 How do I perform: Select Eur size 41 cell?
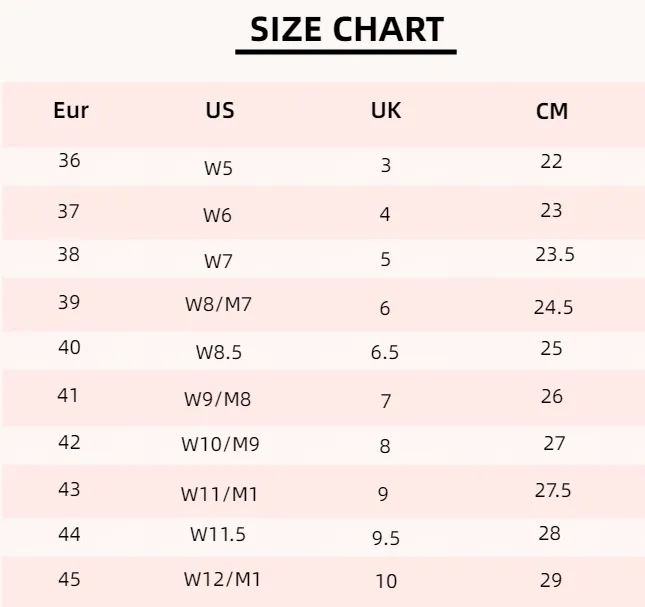click(68, 395)
